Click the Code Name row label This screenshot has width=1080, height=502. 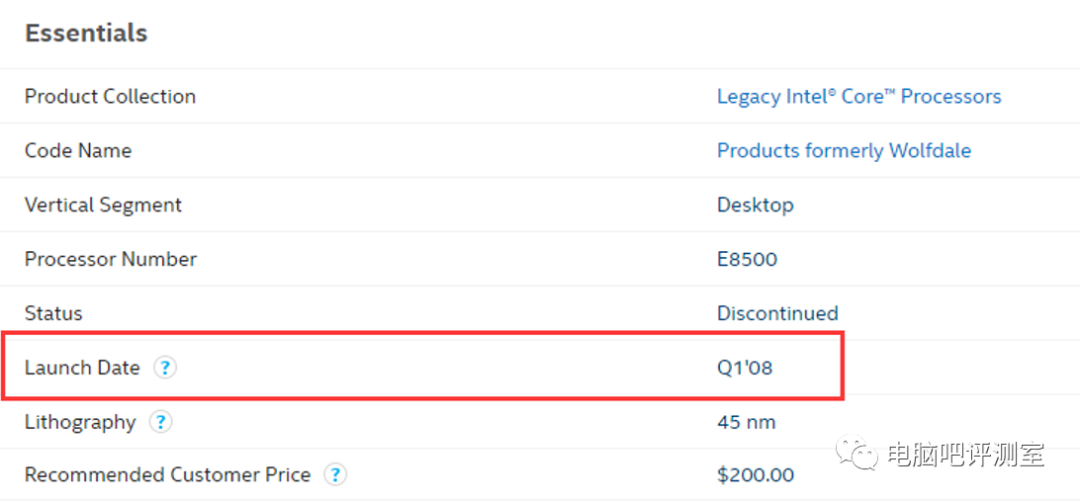pyautogui.click(x=78, y=151)
